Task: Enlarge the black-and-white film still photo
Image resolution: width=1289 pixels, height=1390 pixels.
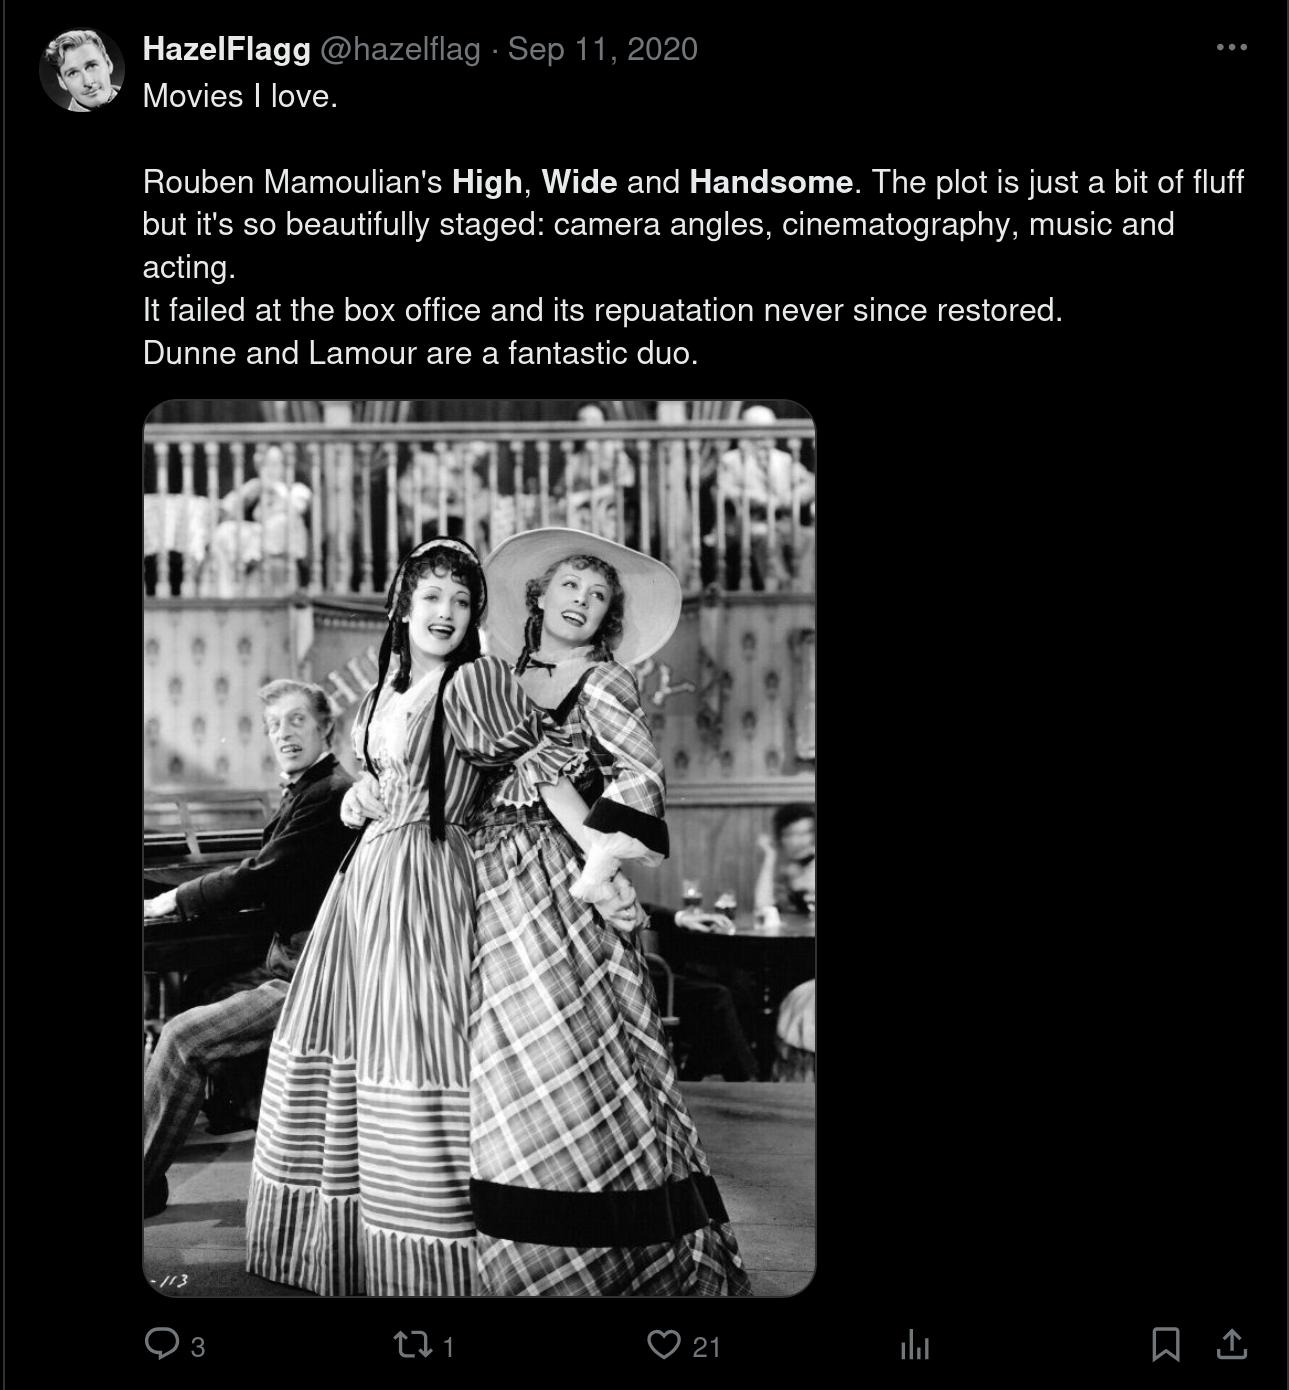Action: [479, 848]
